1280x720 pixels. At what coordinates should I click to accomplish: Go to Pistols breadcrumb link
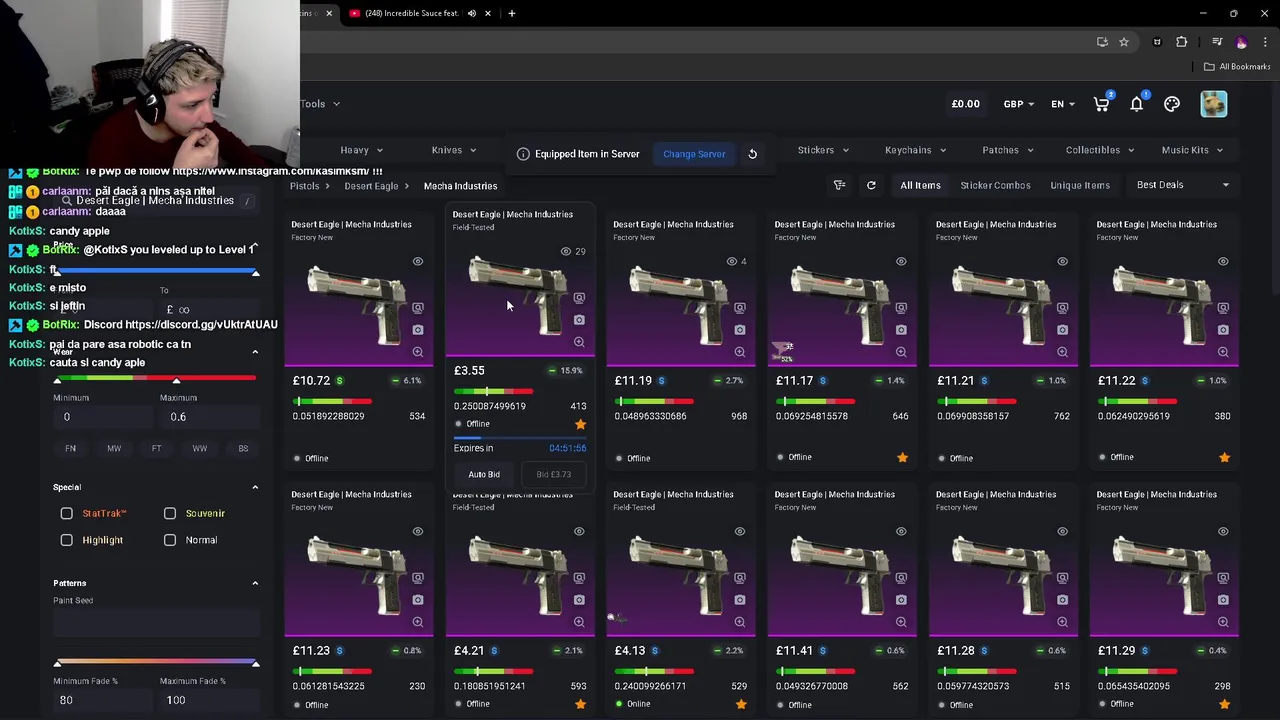304,186
